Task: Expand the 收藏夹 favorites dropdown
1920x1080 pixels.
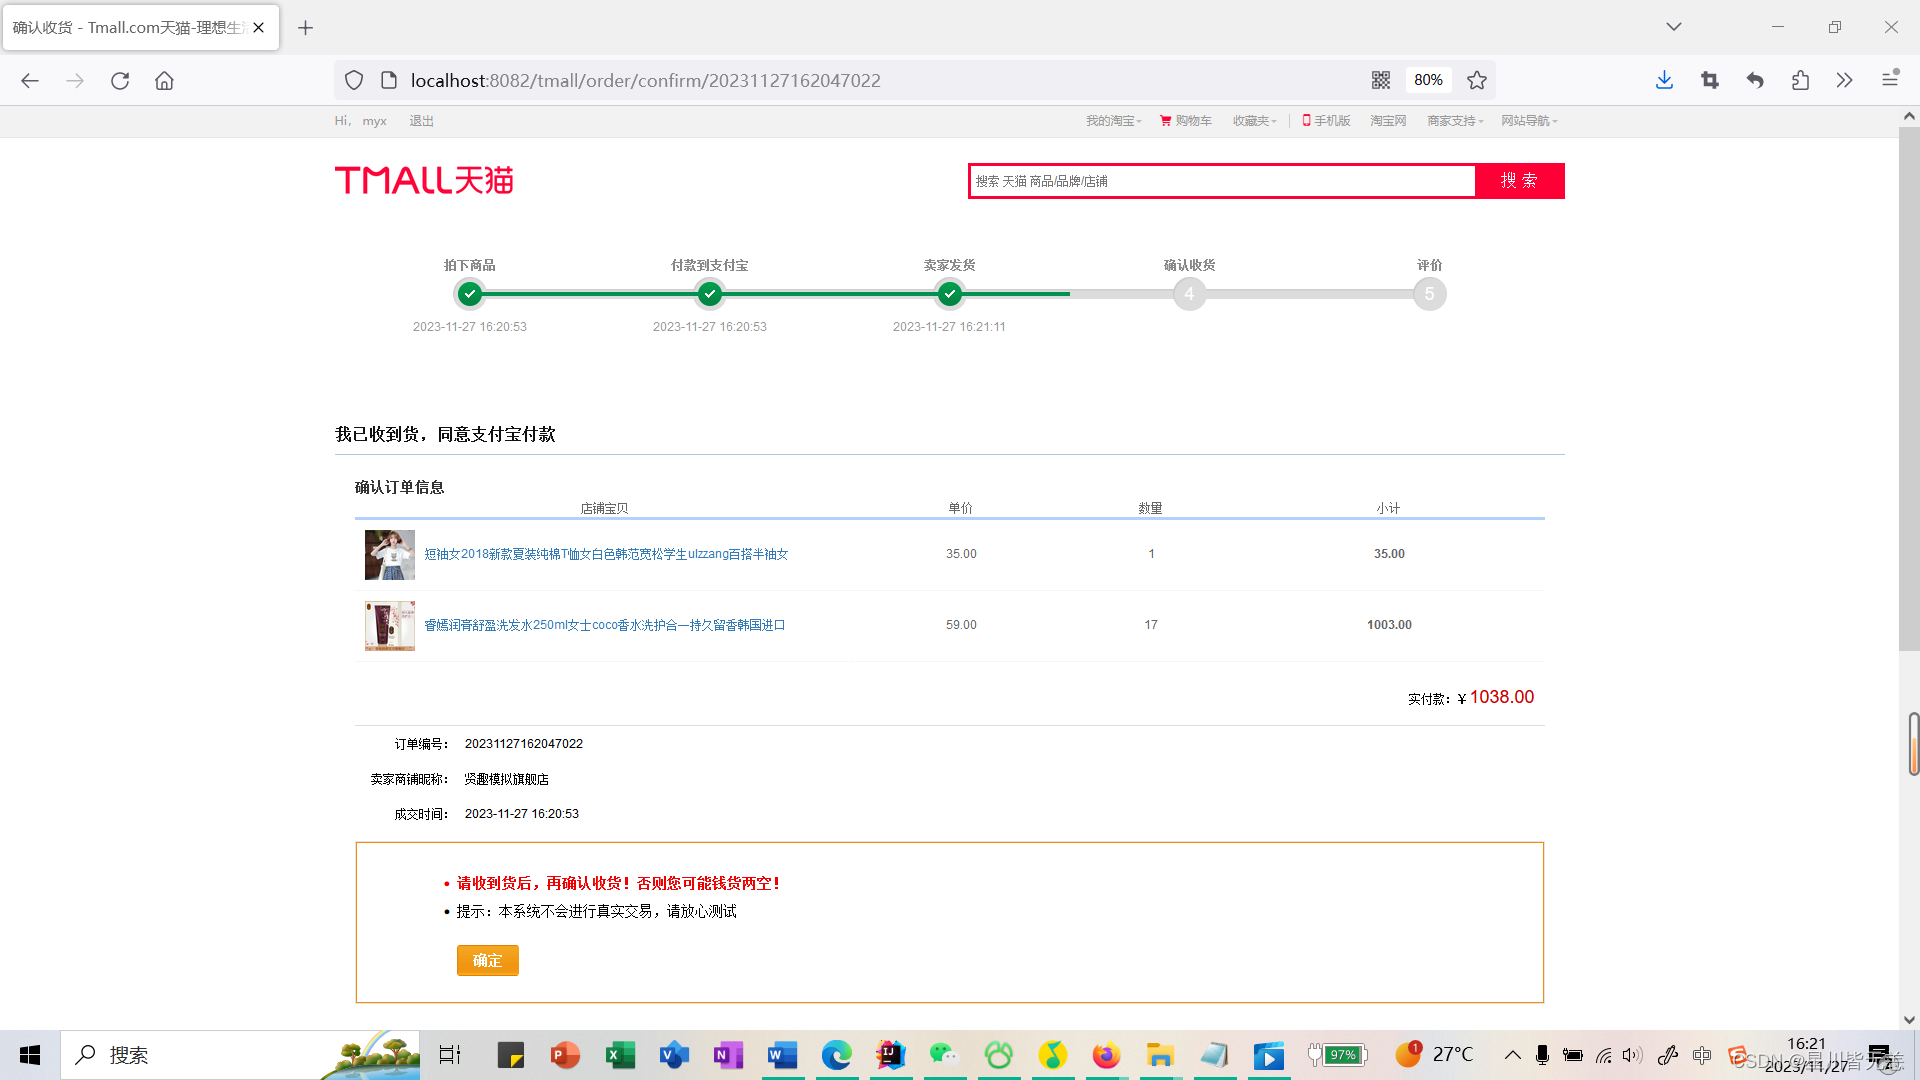Action: coord(1254,121)
